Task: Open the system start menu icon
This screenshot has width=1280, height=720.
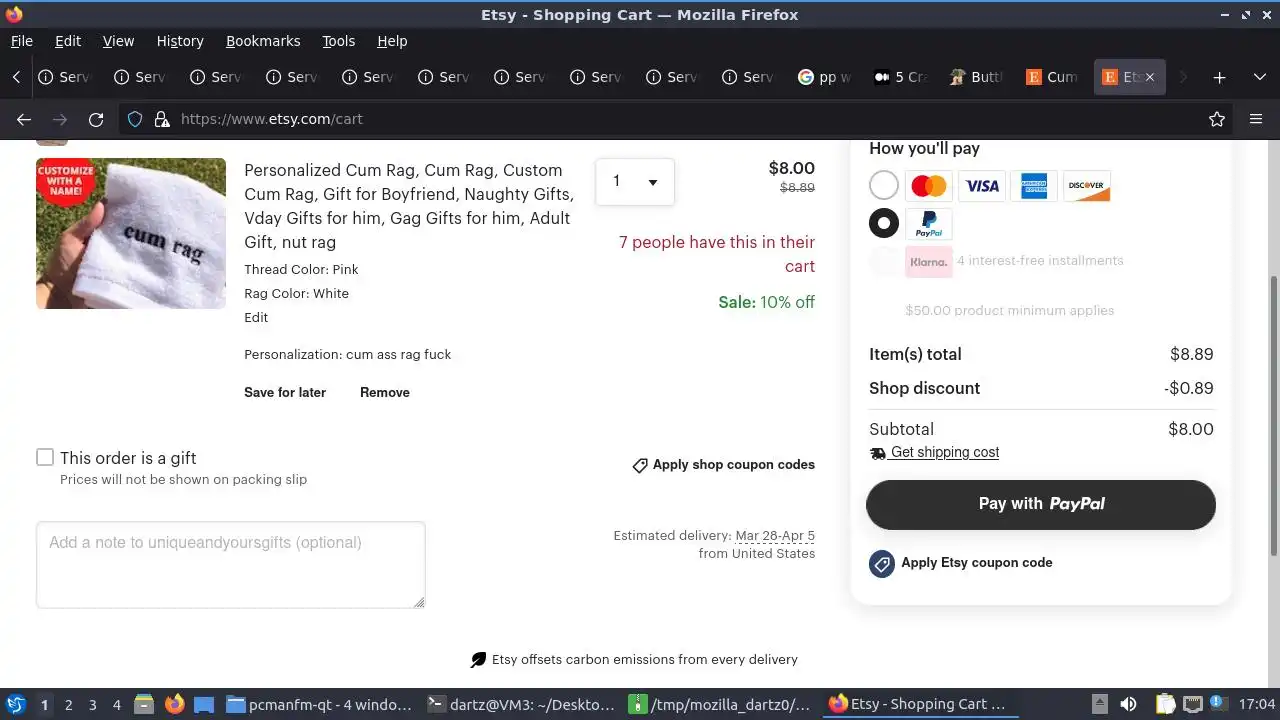Action: [x=16, y=705]
